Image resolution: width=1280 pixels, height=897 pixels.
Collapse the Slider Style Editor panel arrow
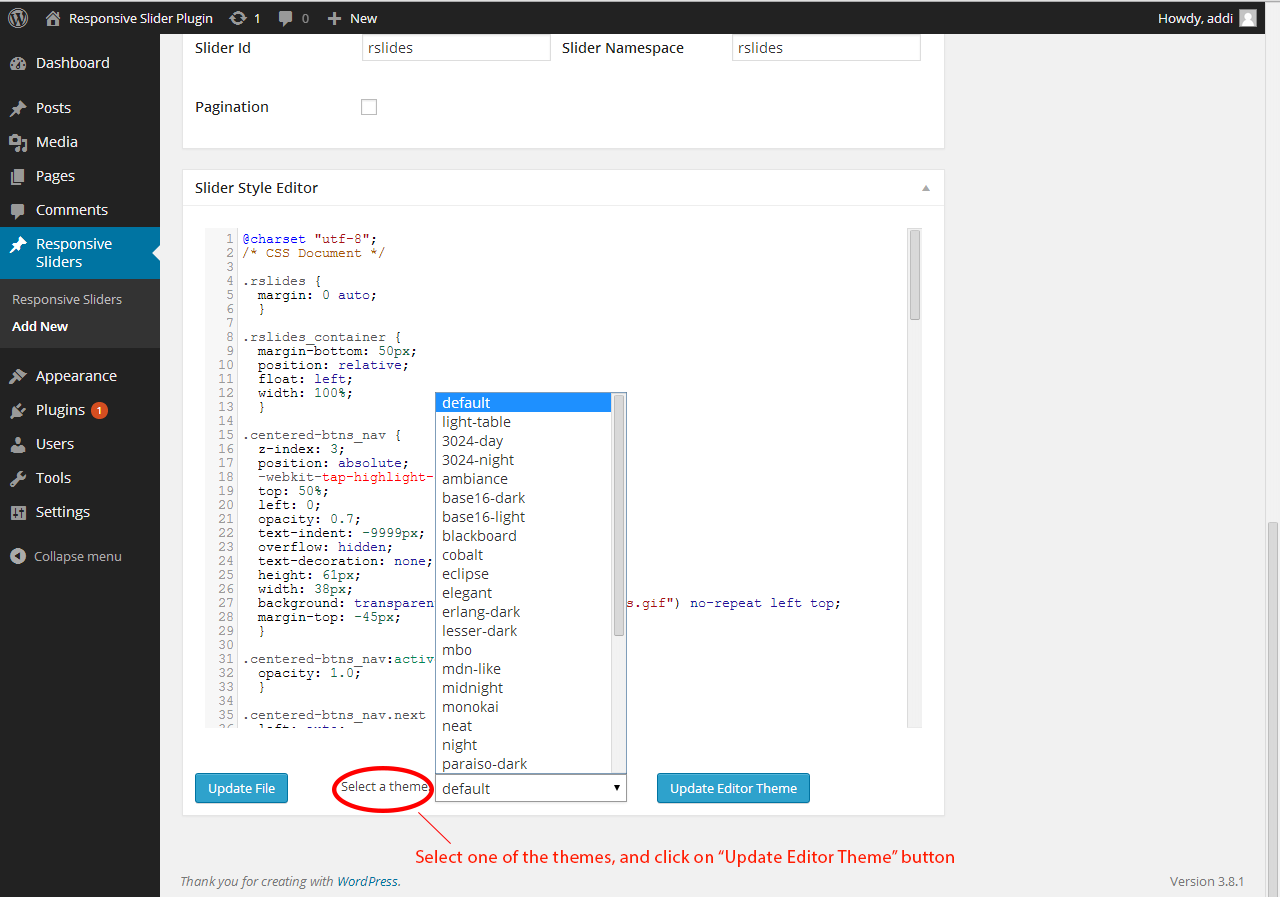tap(926, 188)
